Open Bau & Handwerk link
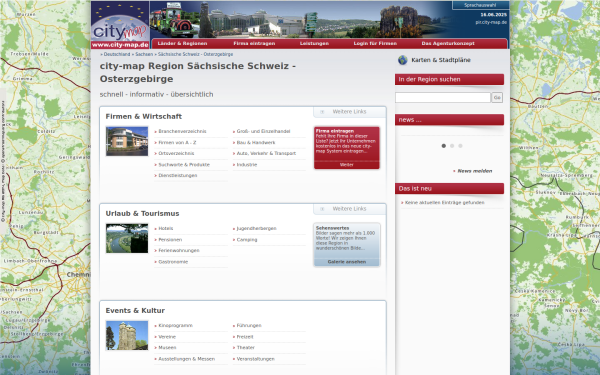Viewport: 600px width, 375px height. (x=256, y=142)
